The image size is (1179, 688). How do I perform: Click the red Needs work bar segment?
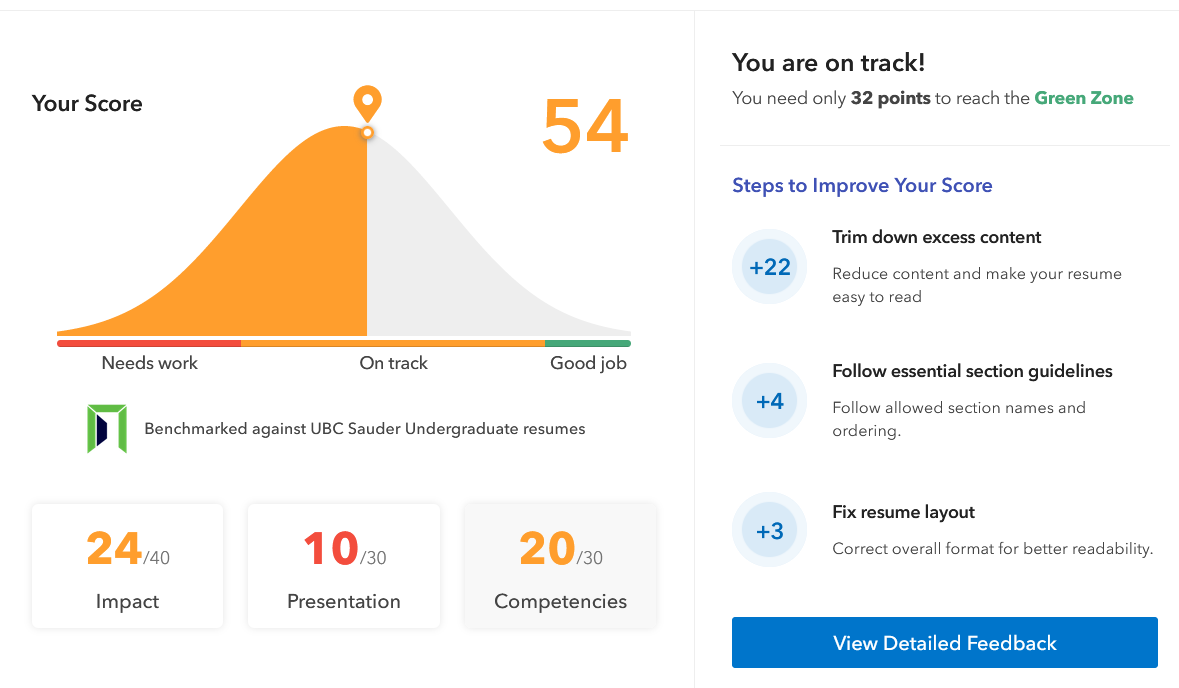point(149,344)
